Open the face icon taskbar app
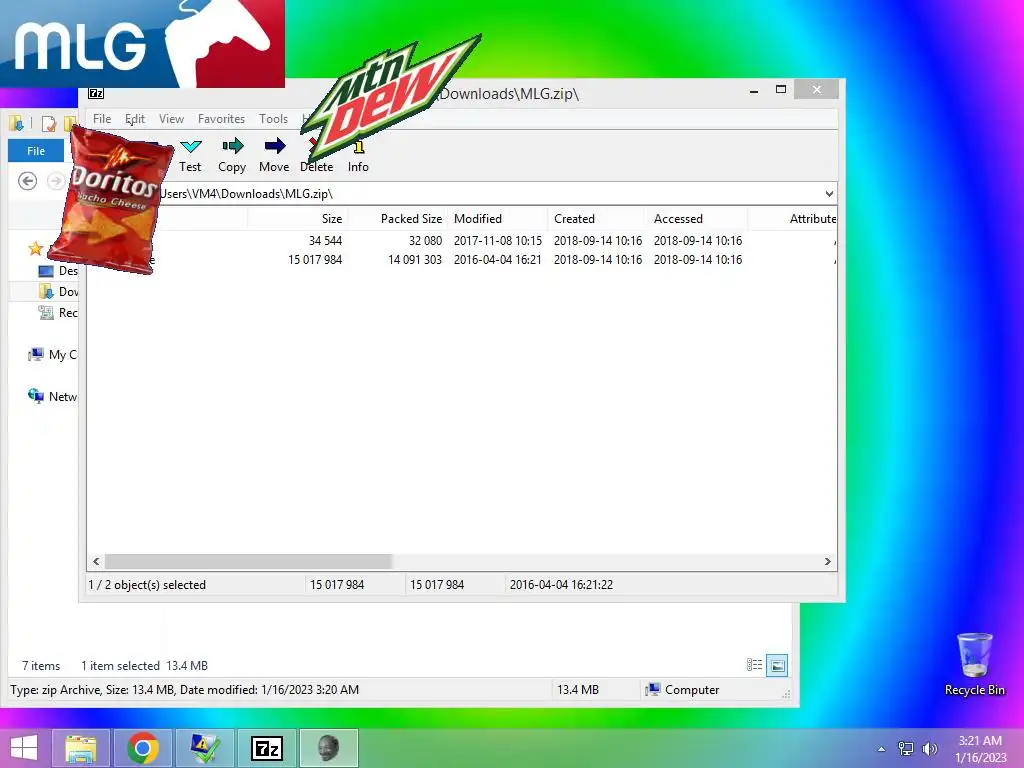The width and height of the screenshot is (1024, 768). (x=329, y=748)
